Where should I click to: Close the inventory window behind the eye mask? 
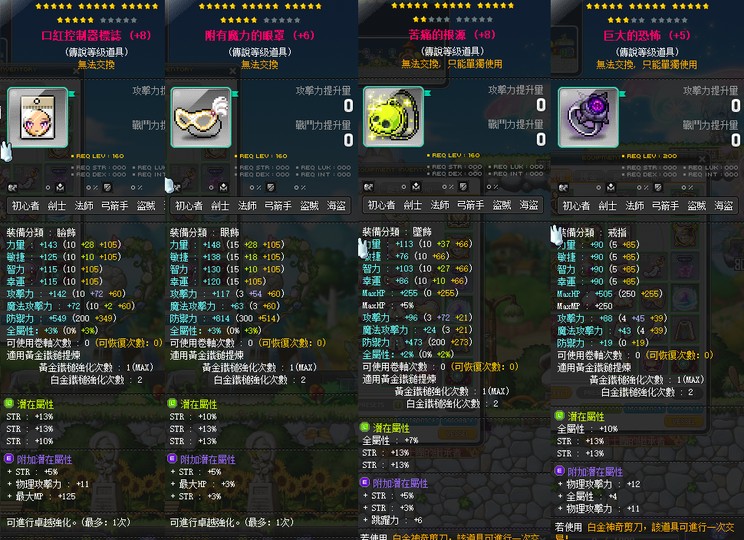coord(232,71)
